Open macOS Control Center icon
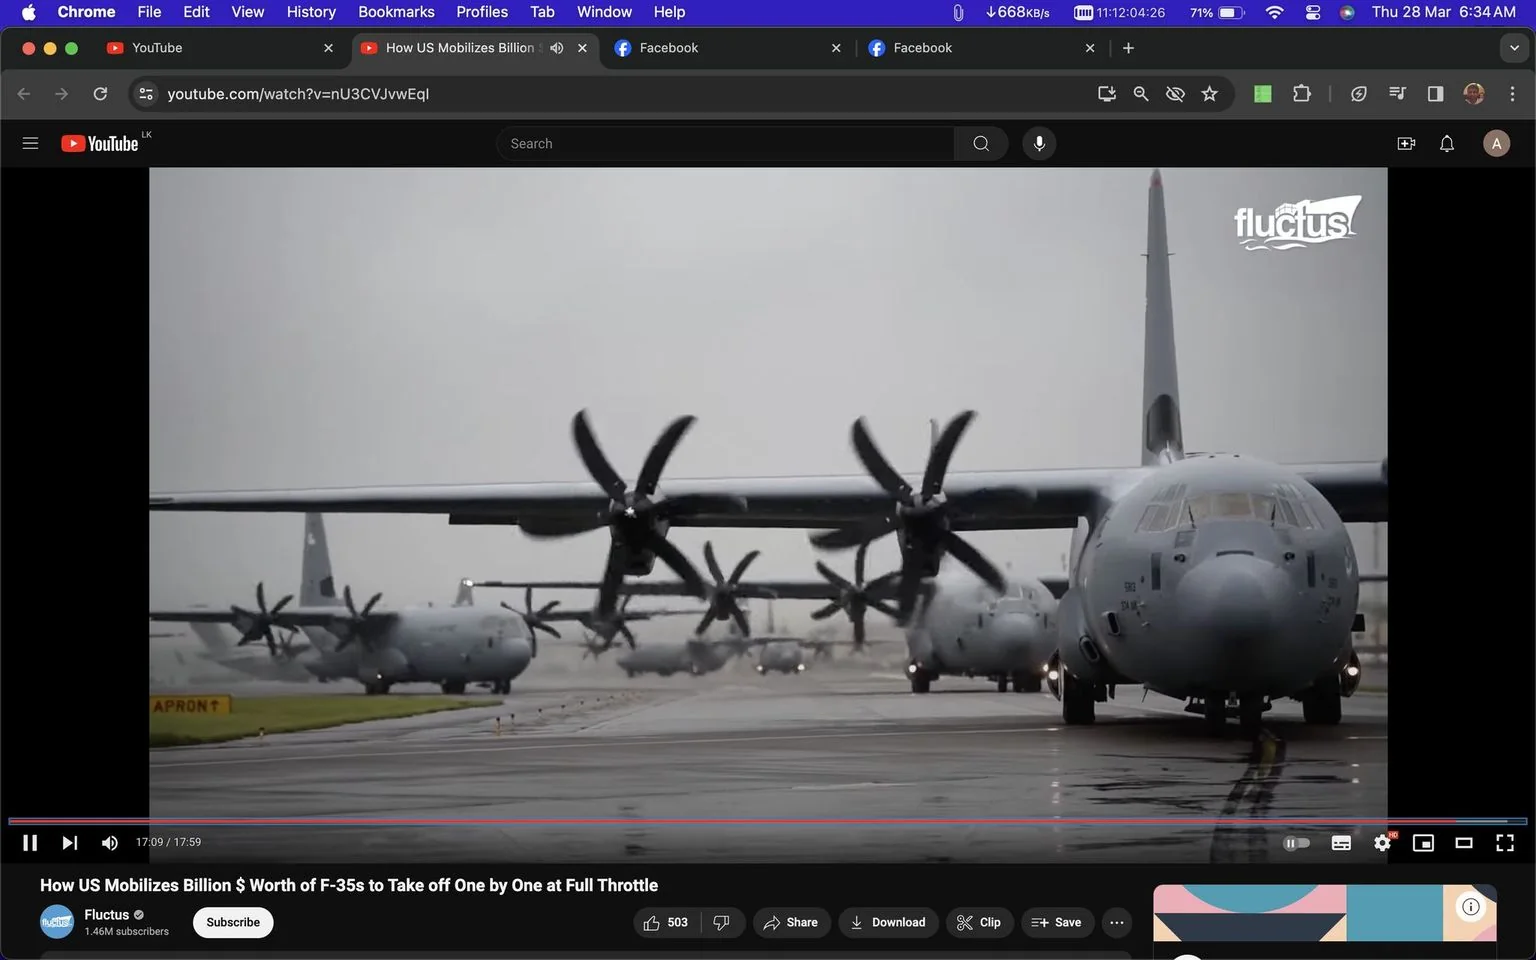1536x960 pixels. click(x=1312, y=12)
